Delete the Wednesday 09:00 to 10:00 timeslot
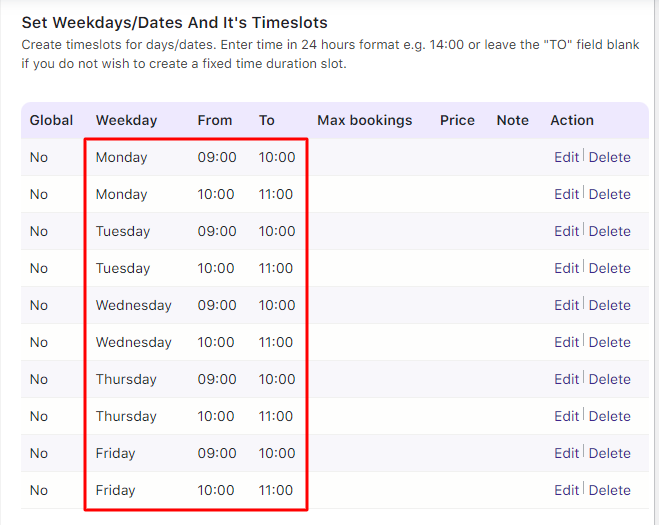This screenshot has height=525, width=659. 609,305
